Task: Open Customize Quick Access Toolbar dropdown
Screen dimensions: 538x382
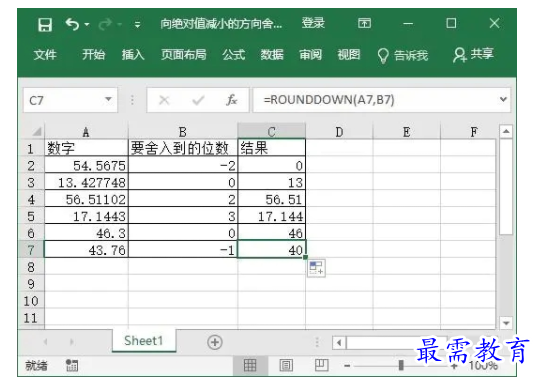Action: (x=137, y=24)
